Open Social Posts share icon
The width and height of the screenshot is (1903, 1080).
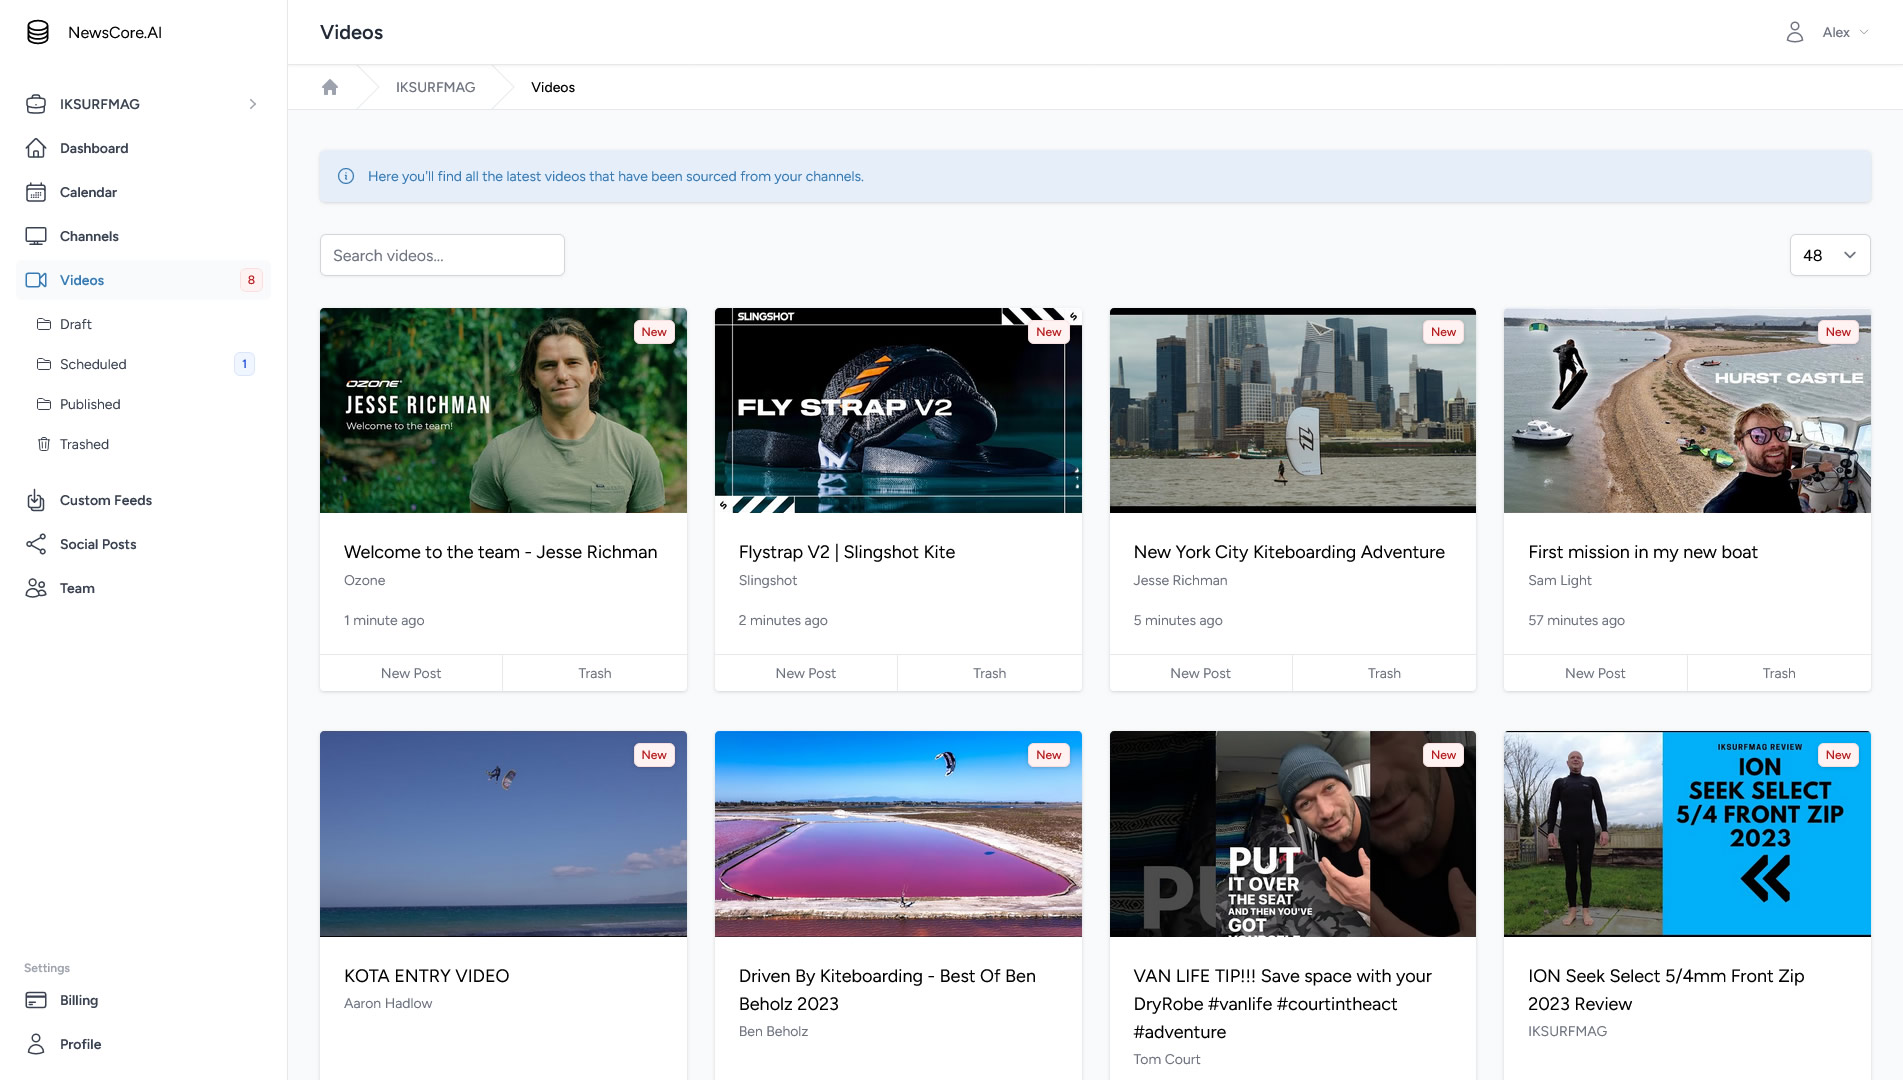pyautogui.click(x=36, y=544)
